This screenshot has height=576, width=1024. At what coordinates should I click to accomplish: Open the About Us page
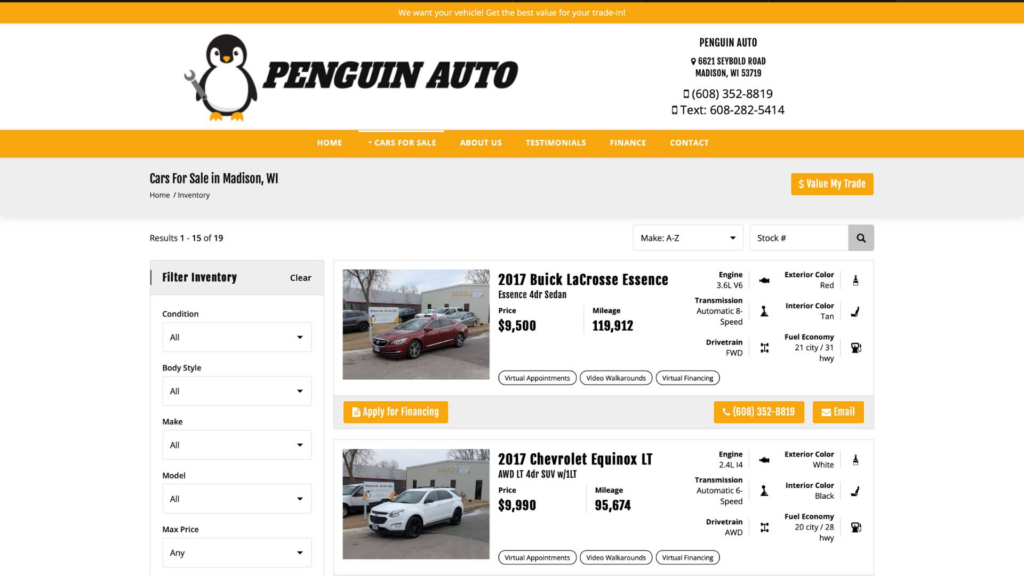pyautogui.click(x=481, y=142)
